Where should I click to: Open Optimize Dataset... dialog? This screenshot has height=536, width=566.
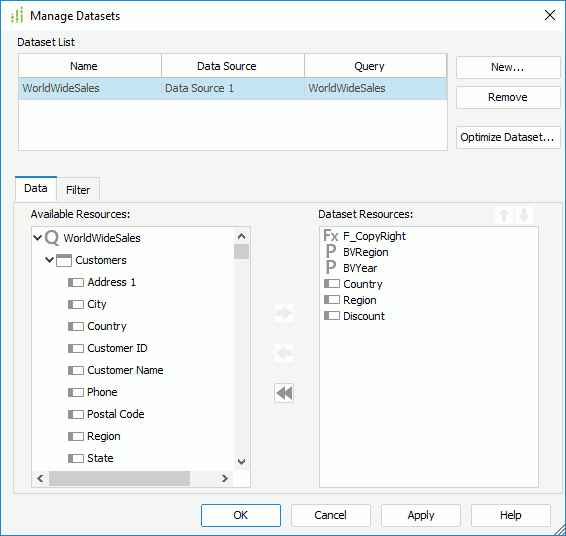508,137
